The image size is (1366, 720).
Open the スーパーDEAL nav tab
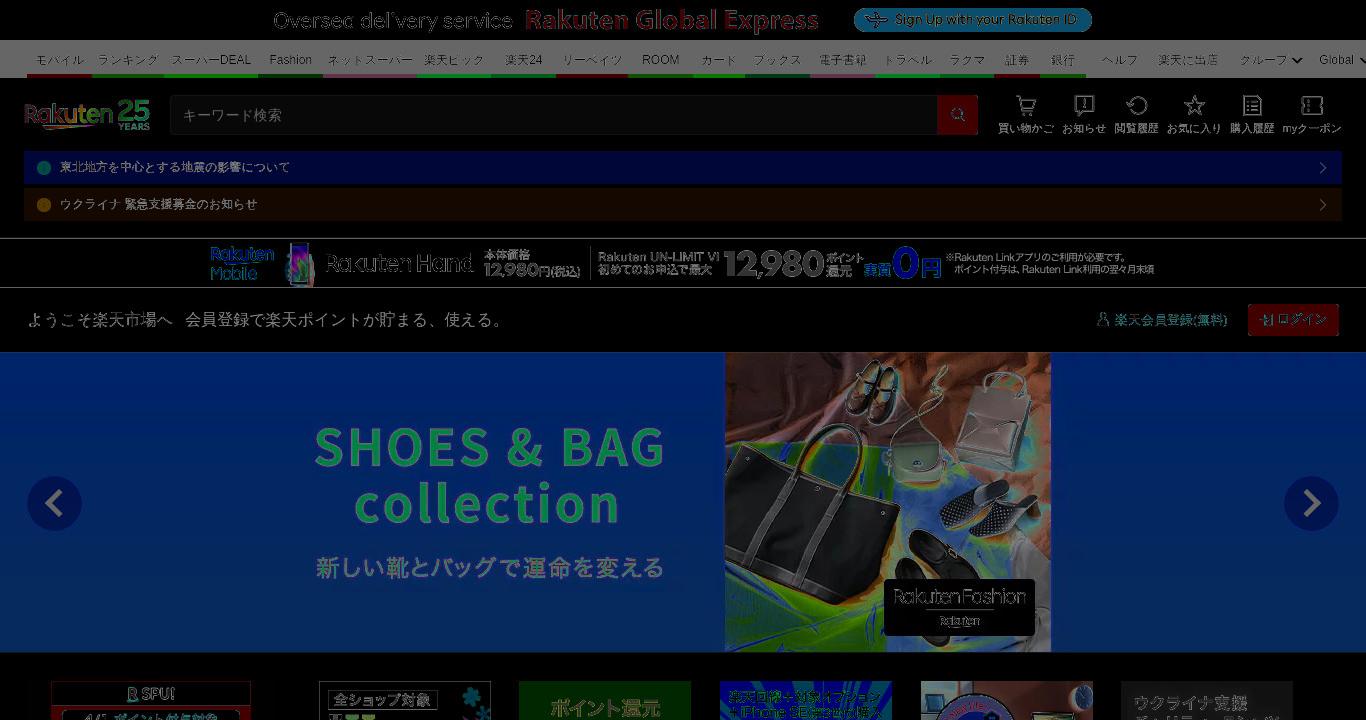click(x=211, y=60)
